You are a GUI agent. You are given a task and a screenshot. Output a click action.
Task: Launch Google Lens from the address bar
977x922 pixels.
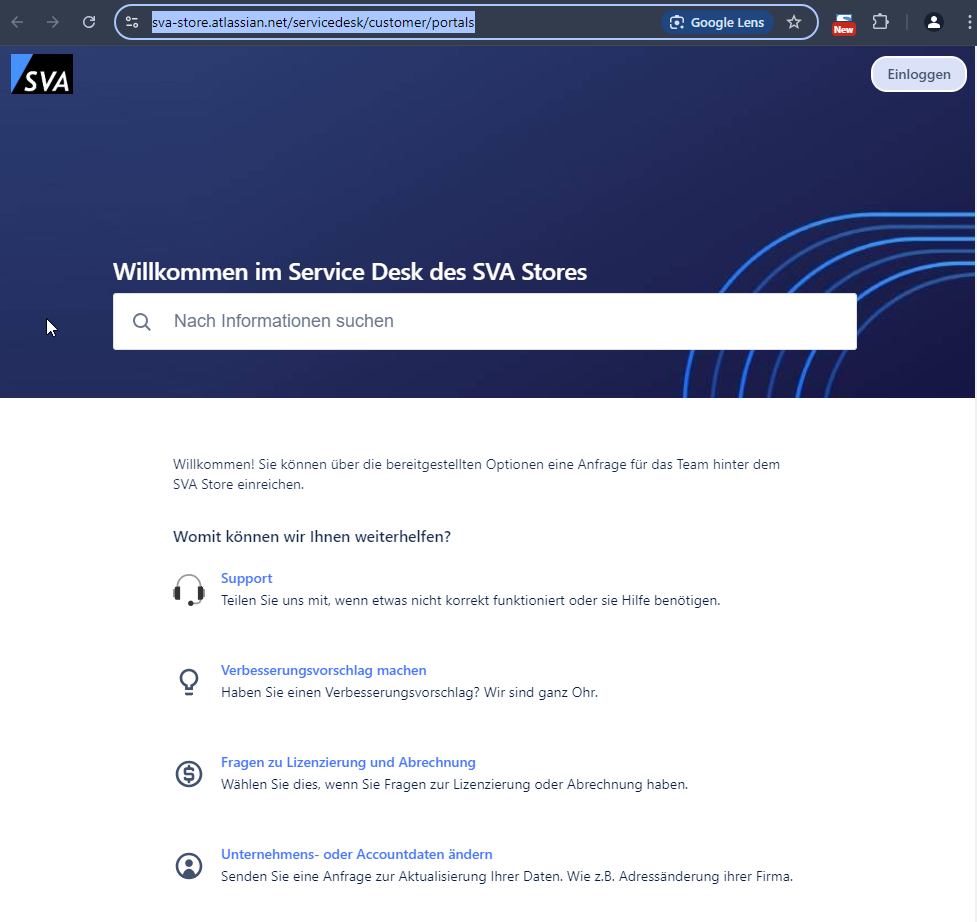(x=717, y=22)
